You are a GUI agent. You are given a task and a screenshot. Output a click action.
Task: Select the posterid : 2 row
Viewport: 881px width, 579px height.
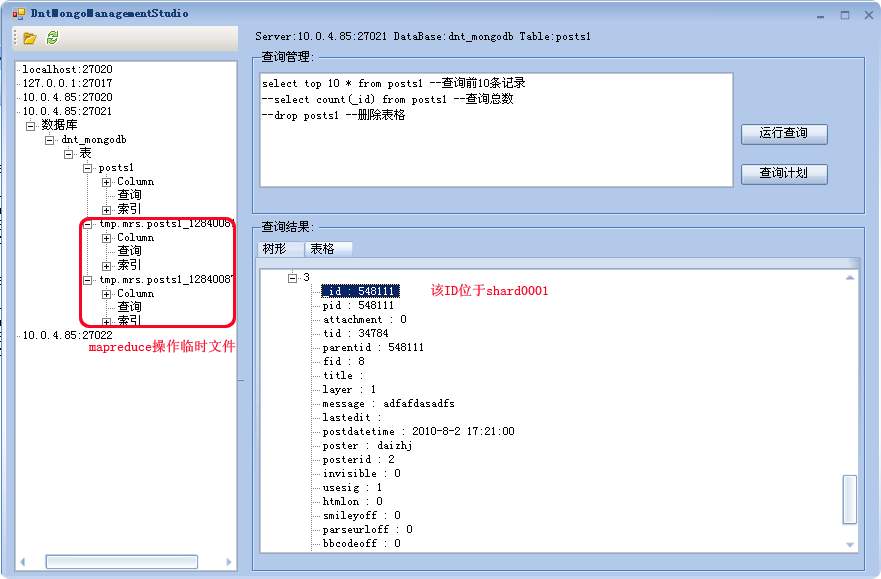click(358, 459)
